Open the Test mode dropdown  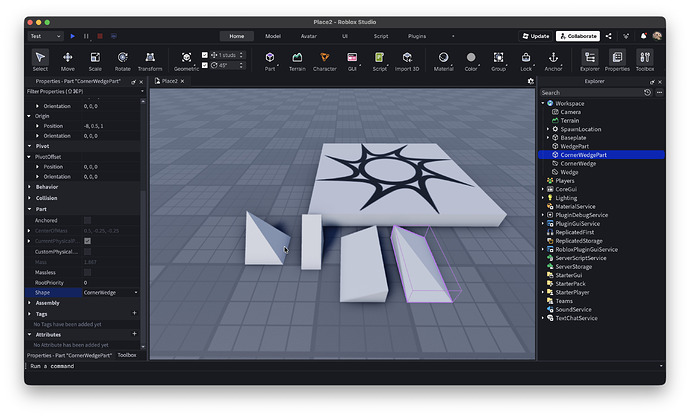(x=45, y=36)
